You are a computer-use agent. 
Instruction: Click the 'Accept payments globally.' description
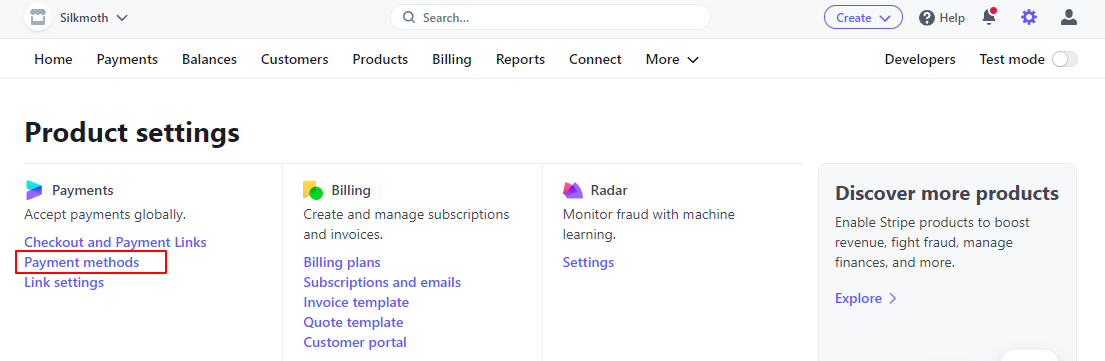pos(105,214)
